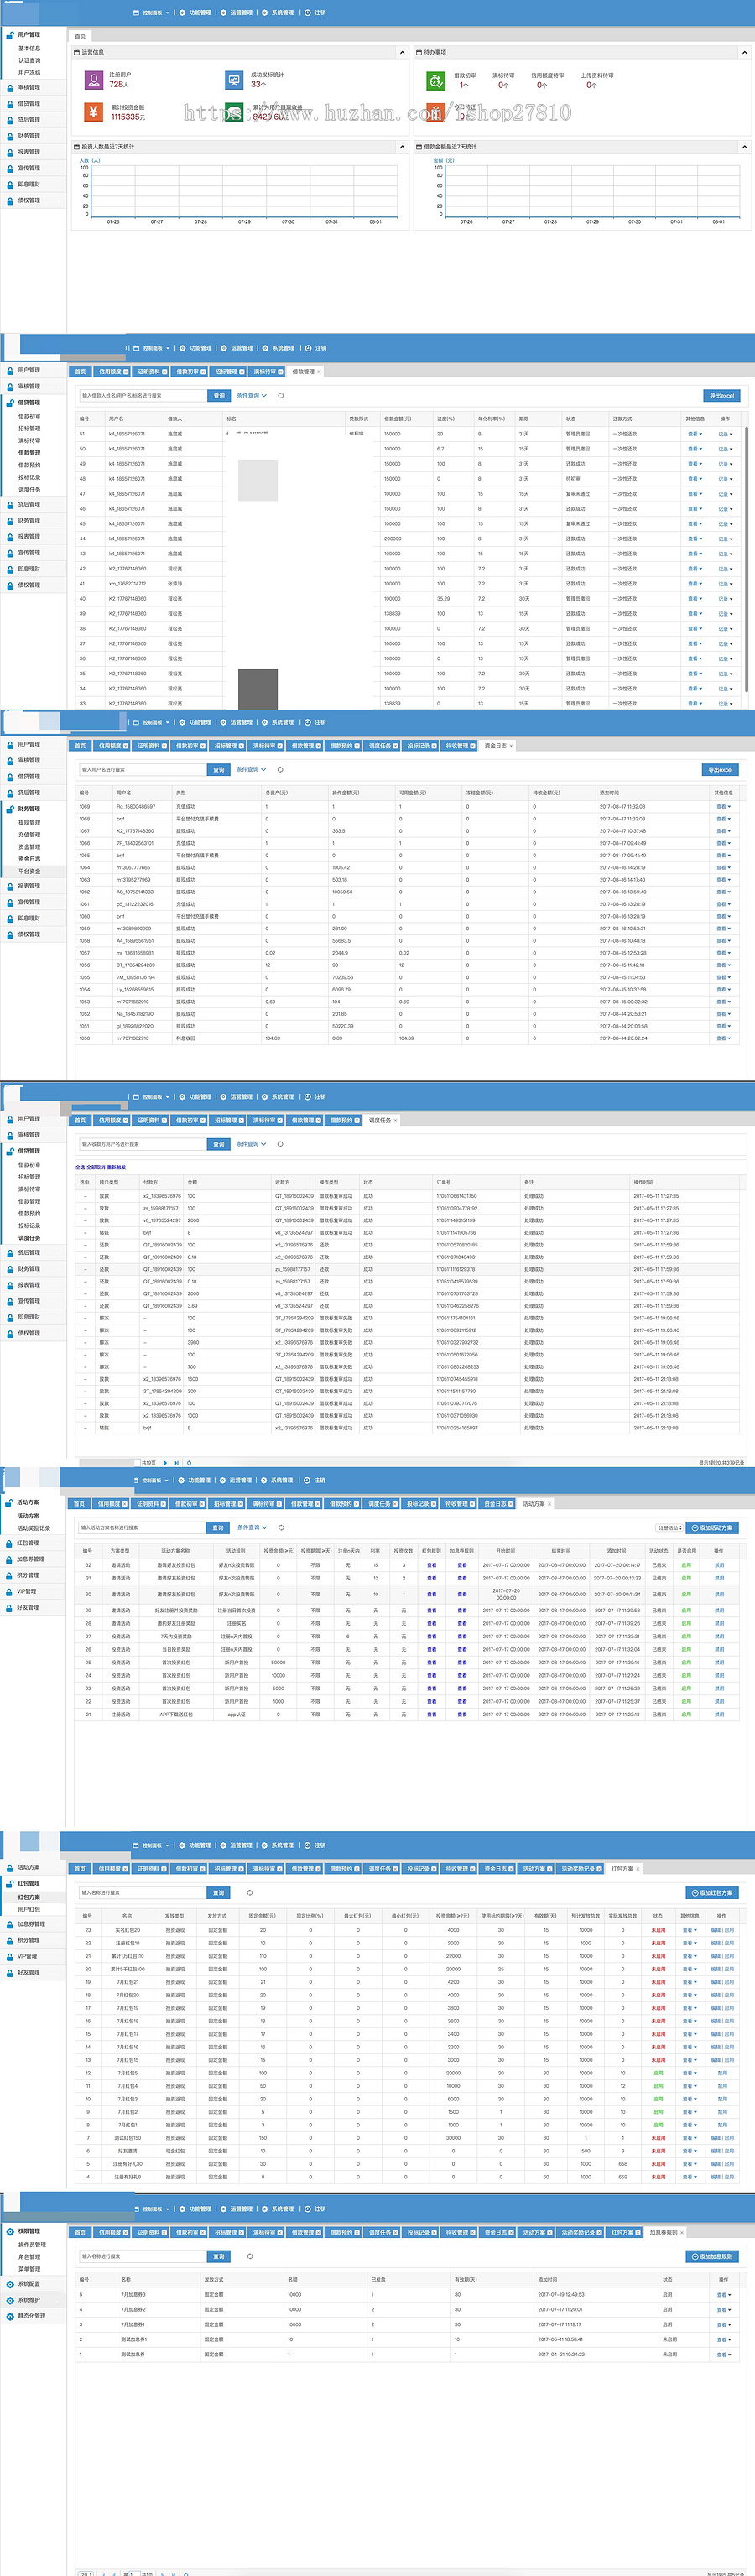Collapse the 投资人数最近7天统计 chart panel
Image resolution: width=755 pixels, height=2576 pixels.
[x=402, y=147]
